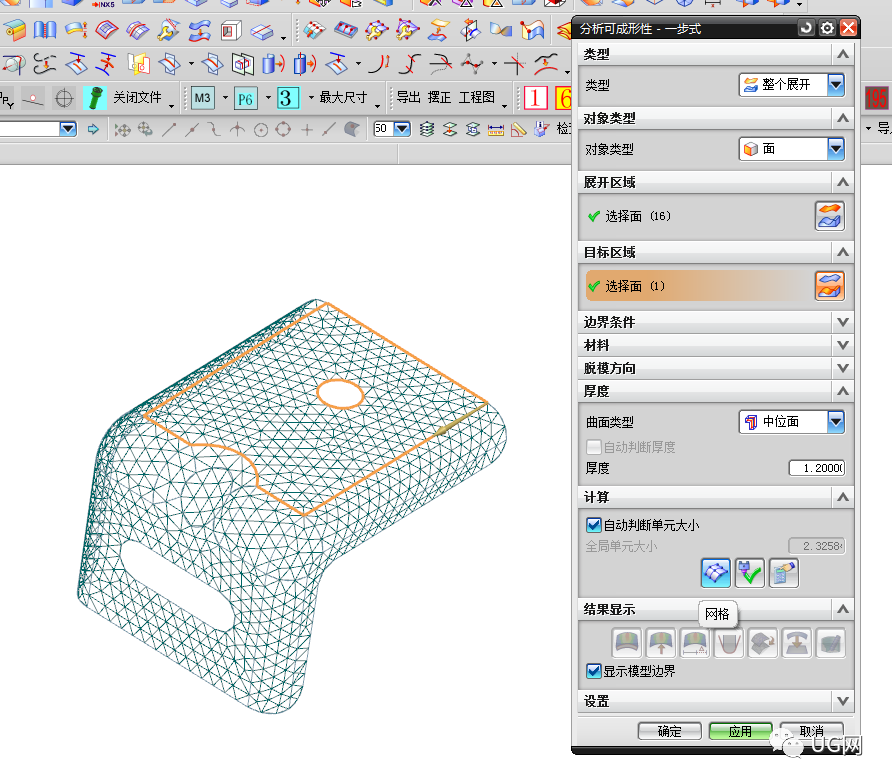Screen dimensions: 892x784
Task: Select target region face picker icon
Action: point(830,286)
